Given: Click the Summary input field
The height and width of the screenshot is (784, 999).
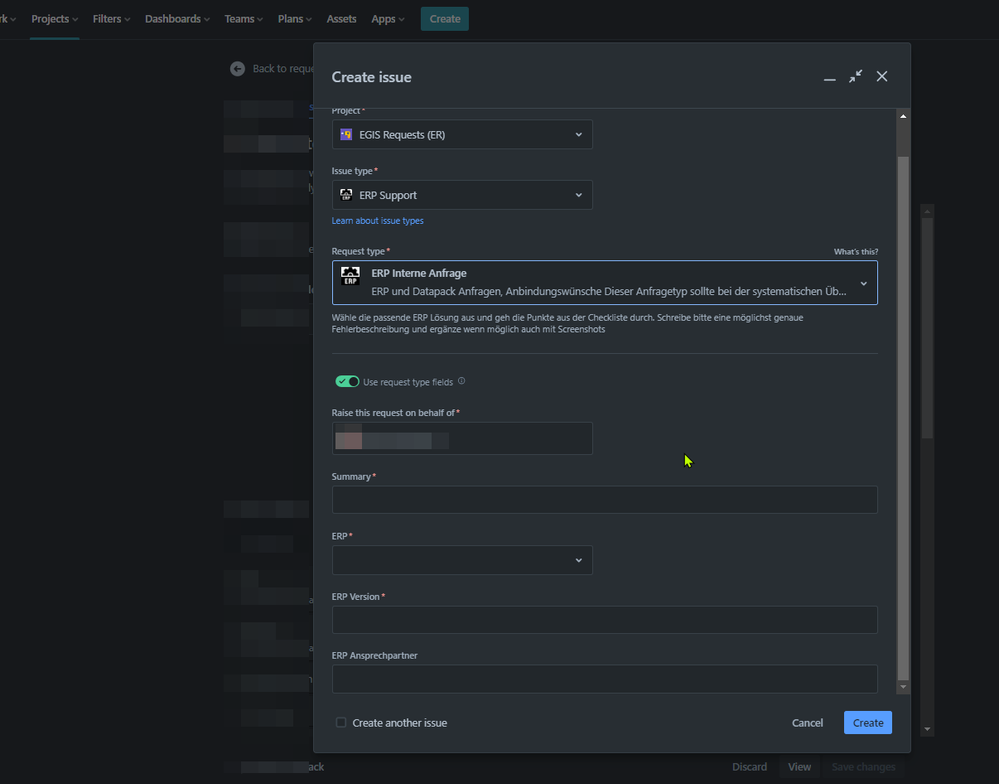Looking at the screenshot, I should (x=605, y=499).
